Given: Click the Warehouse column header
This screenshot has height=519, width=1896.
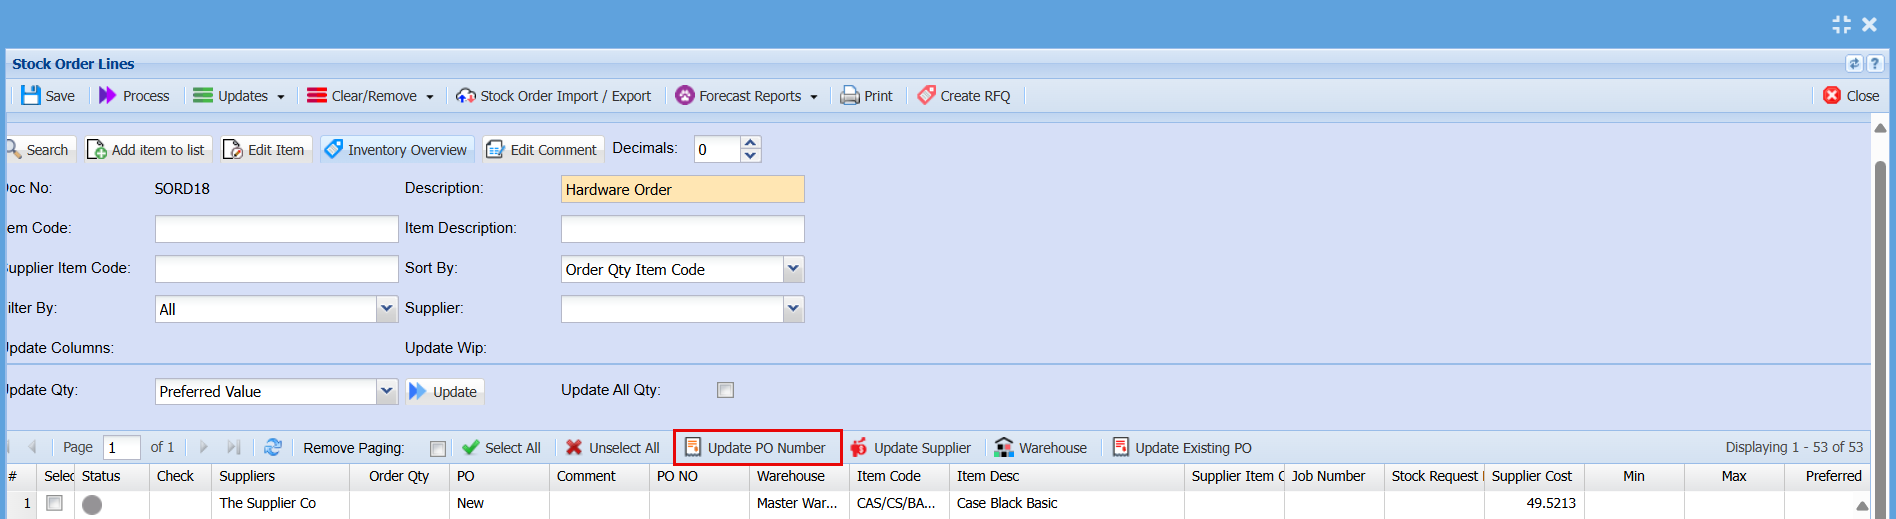Looking at the screenshot, I should click(x=799, y=476).
